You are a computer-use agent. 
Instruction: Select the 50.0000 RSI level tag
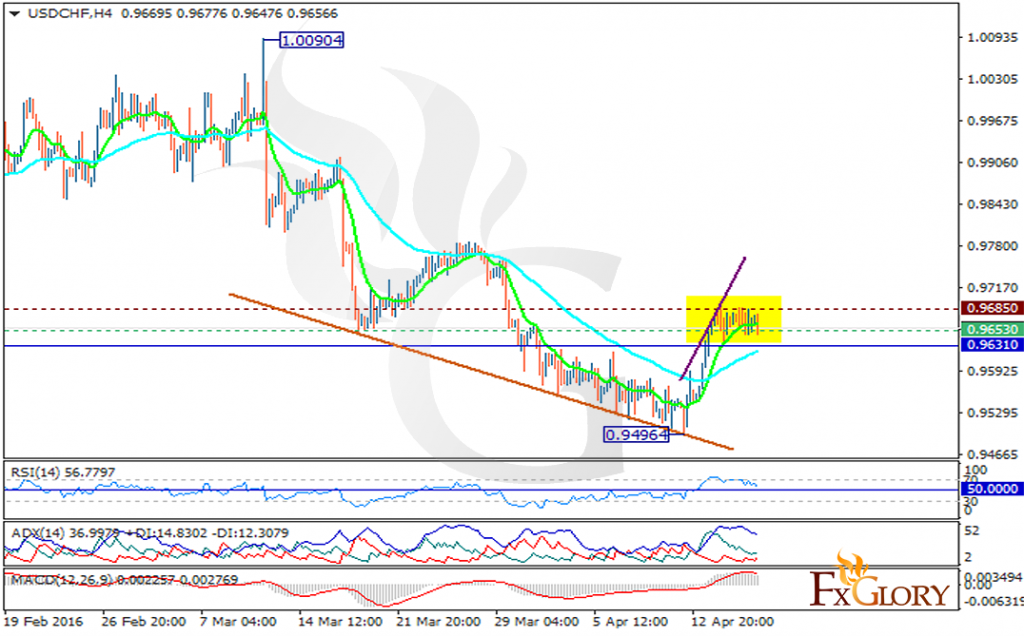tap(993, 489)
